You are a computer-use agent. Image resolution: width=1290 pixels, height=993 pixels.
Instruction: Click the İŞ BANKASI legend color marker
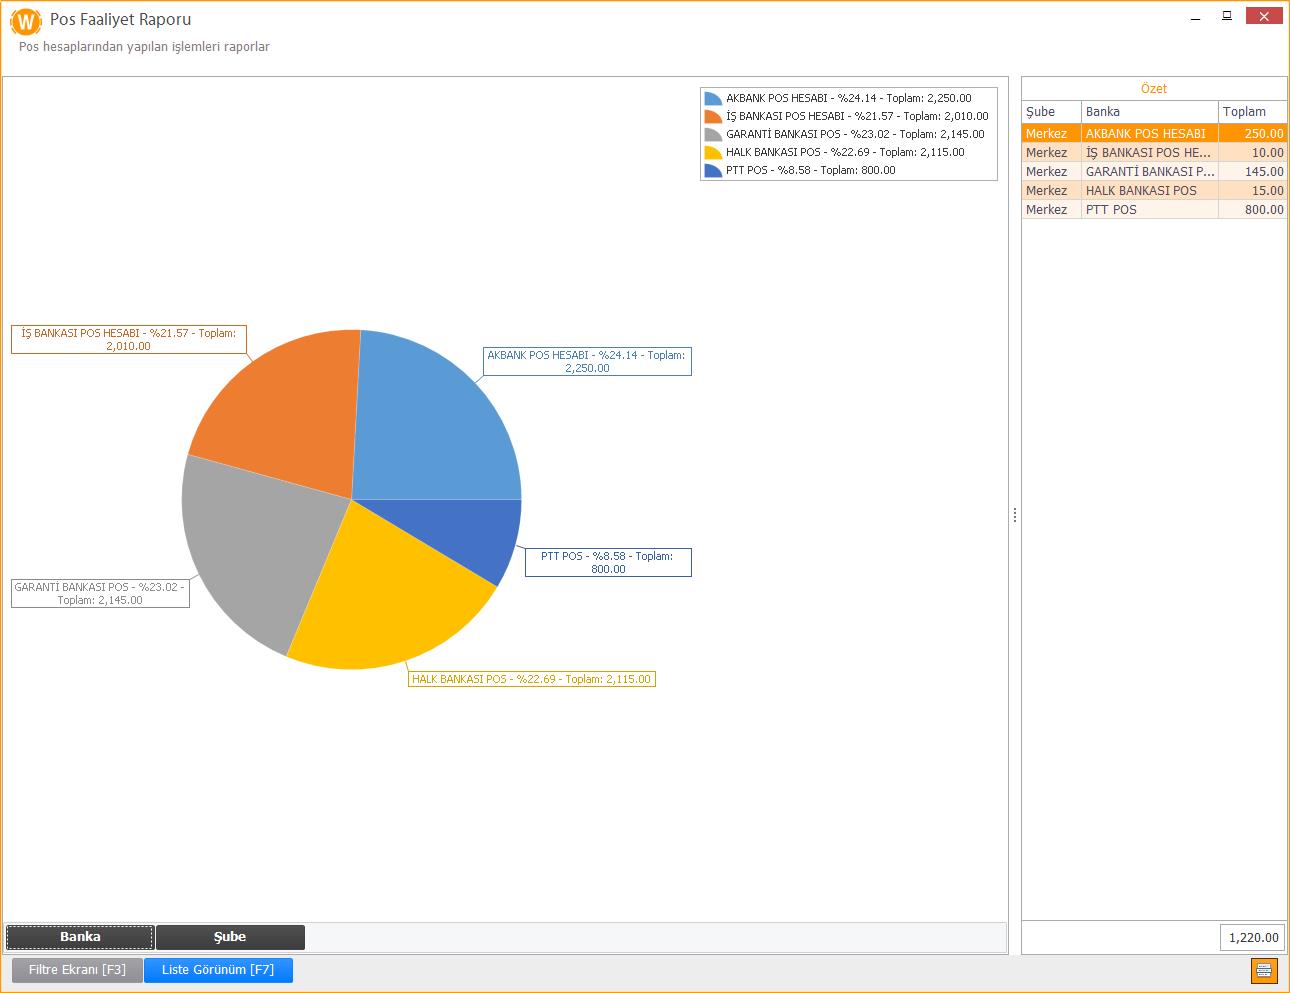click(x=713, y=117)
